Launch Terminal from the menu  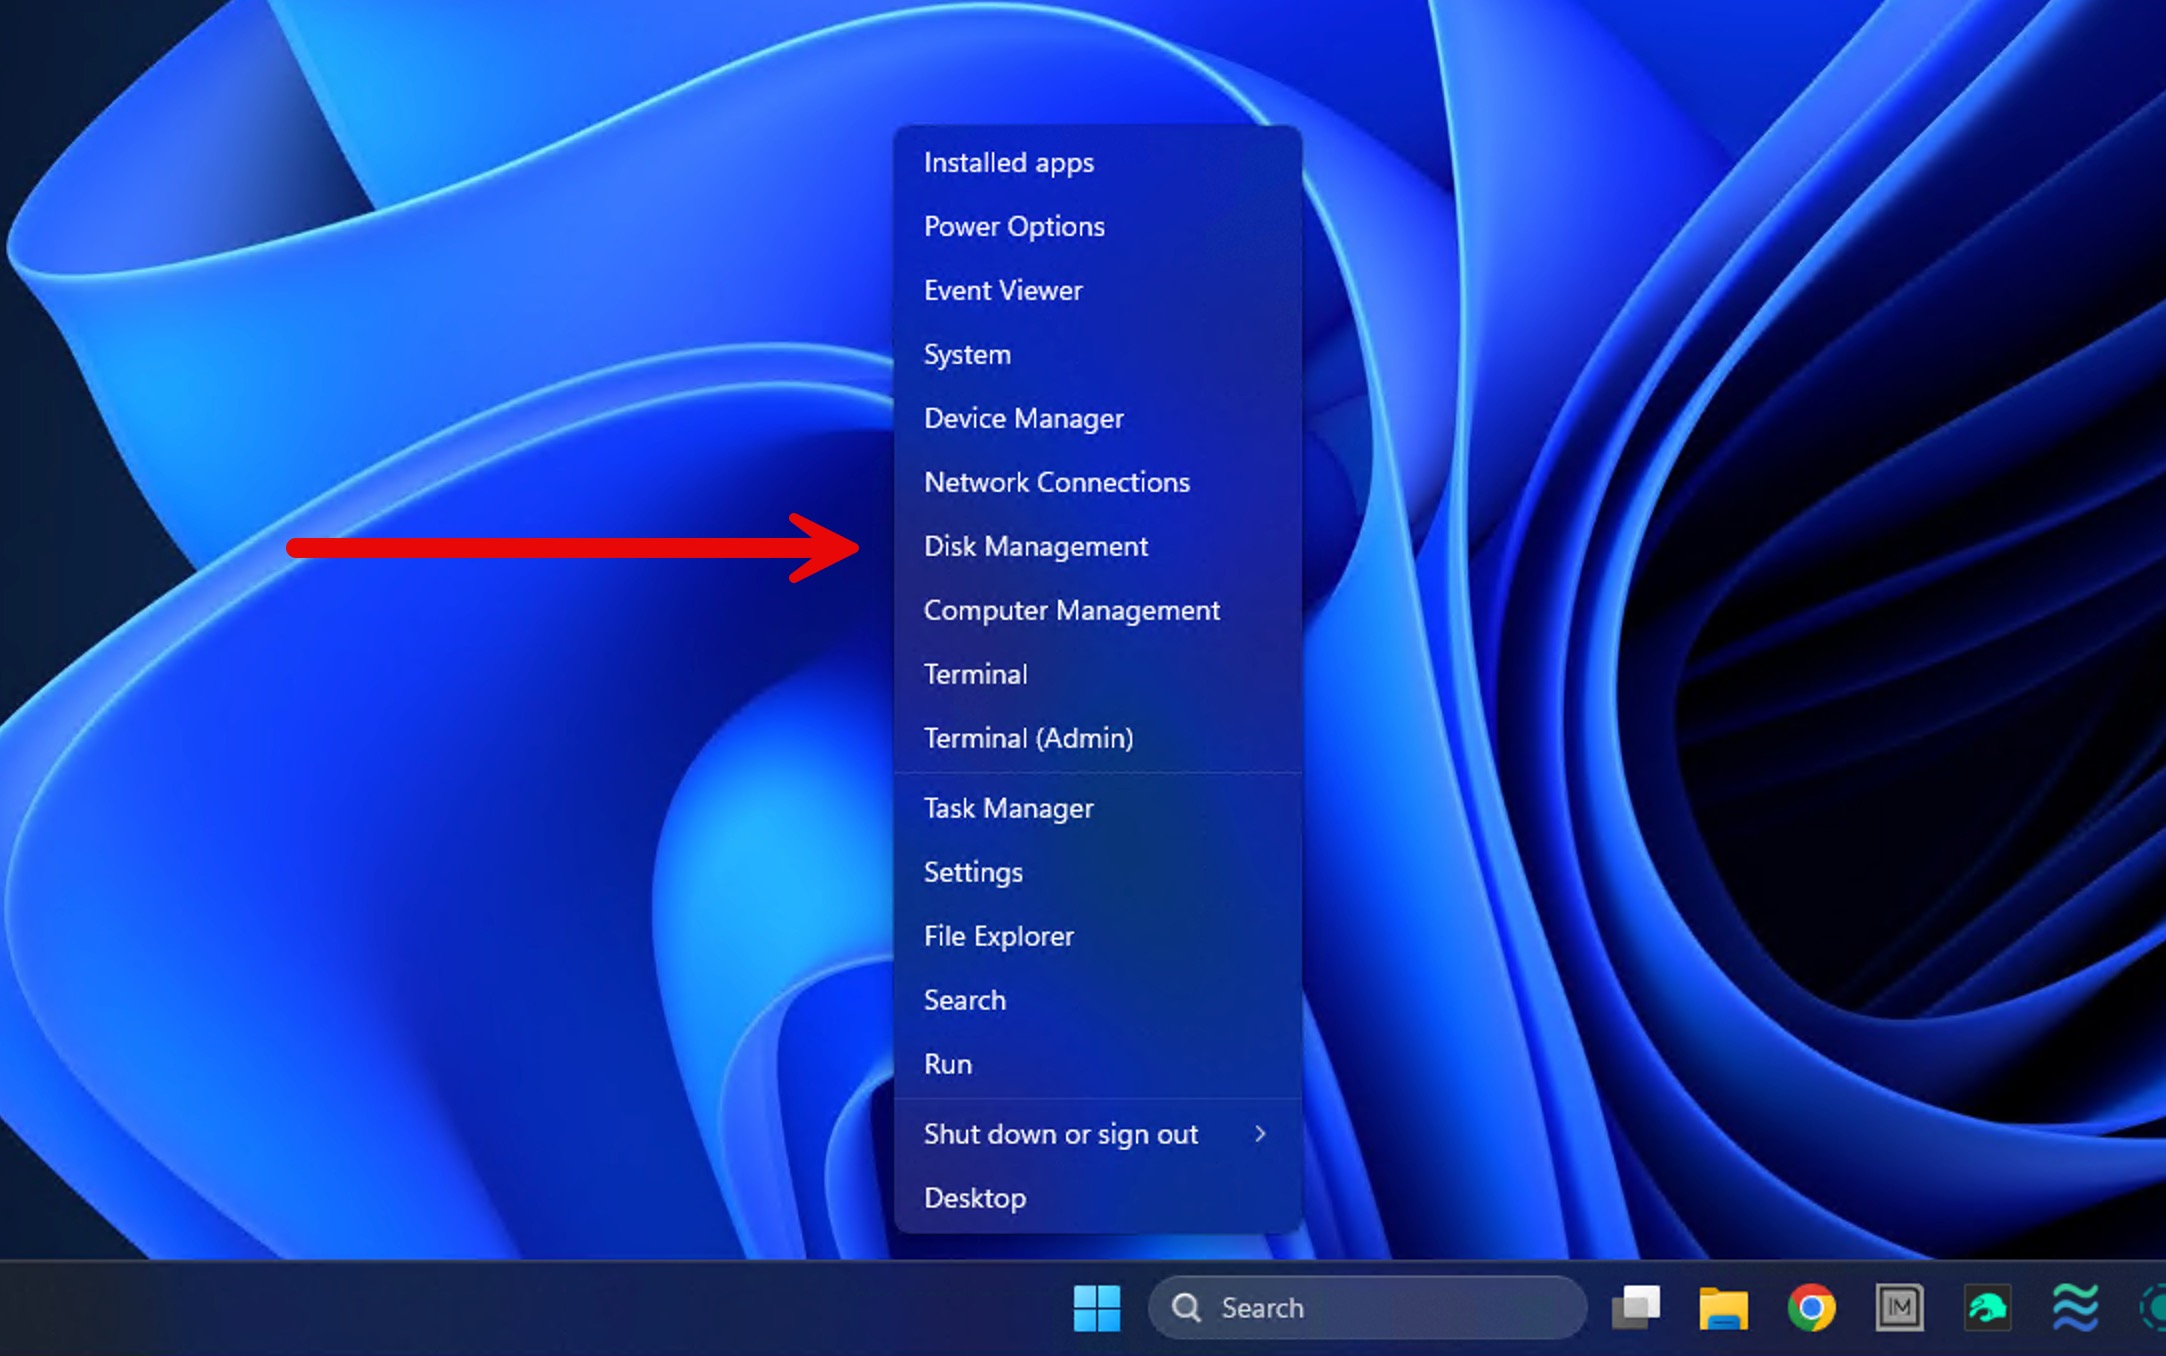[1097, 674]
